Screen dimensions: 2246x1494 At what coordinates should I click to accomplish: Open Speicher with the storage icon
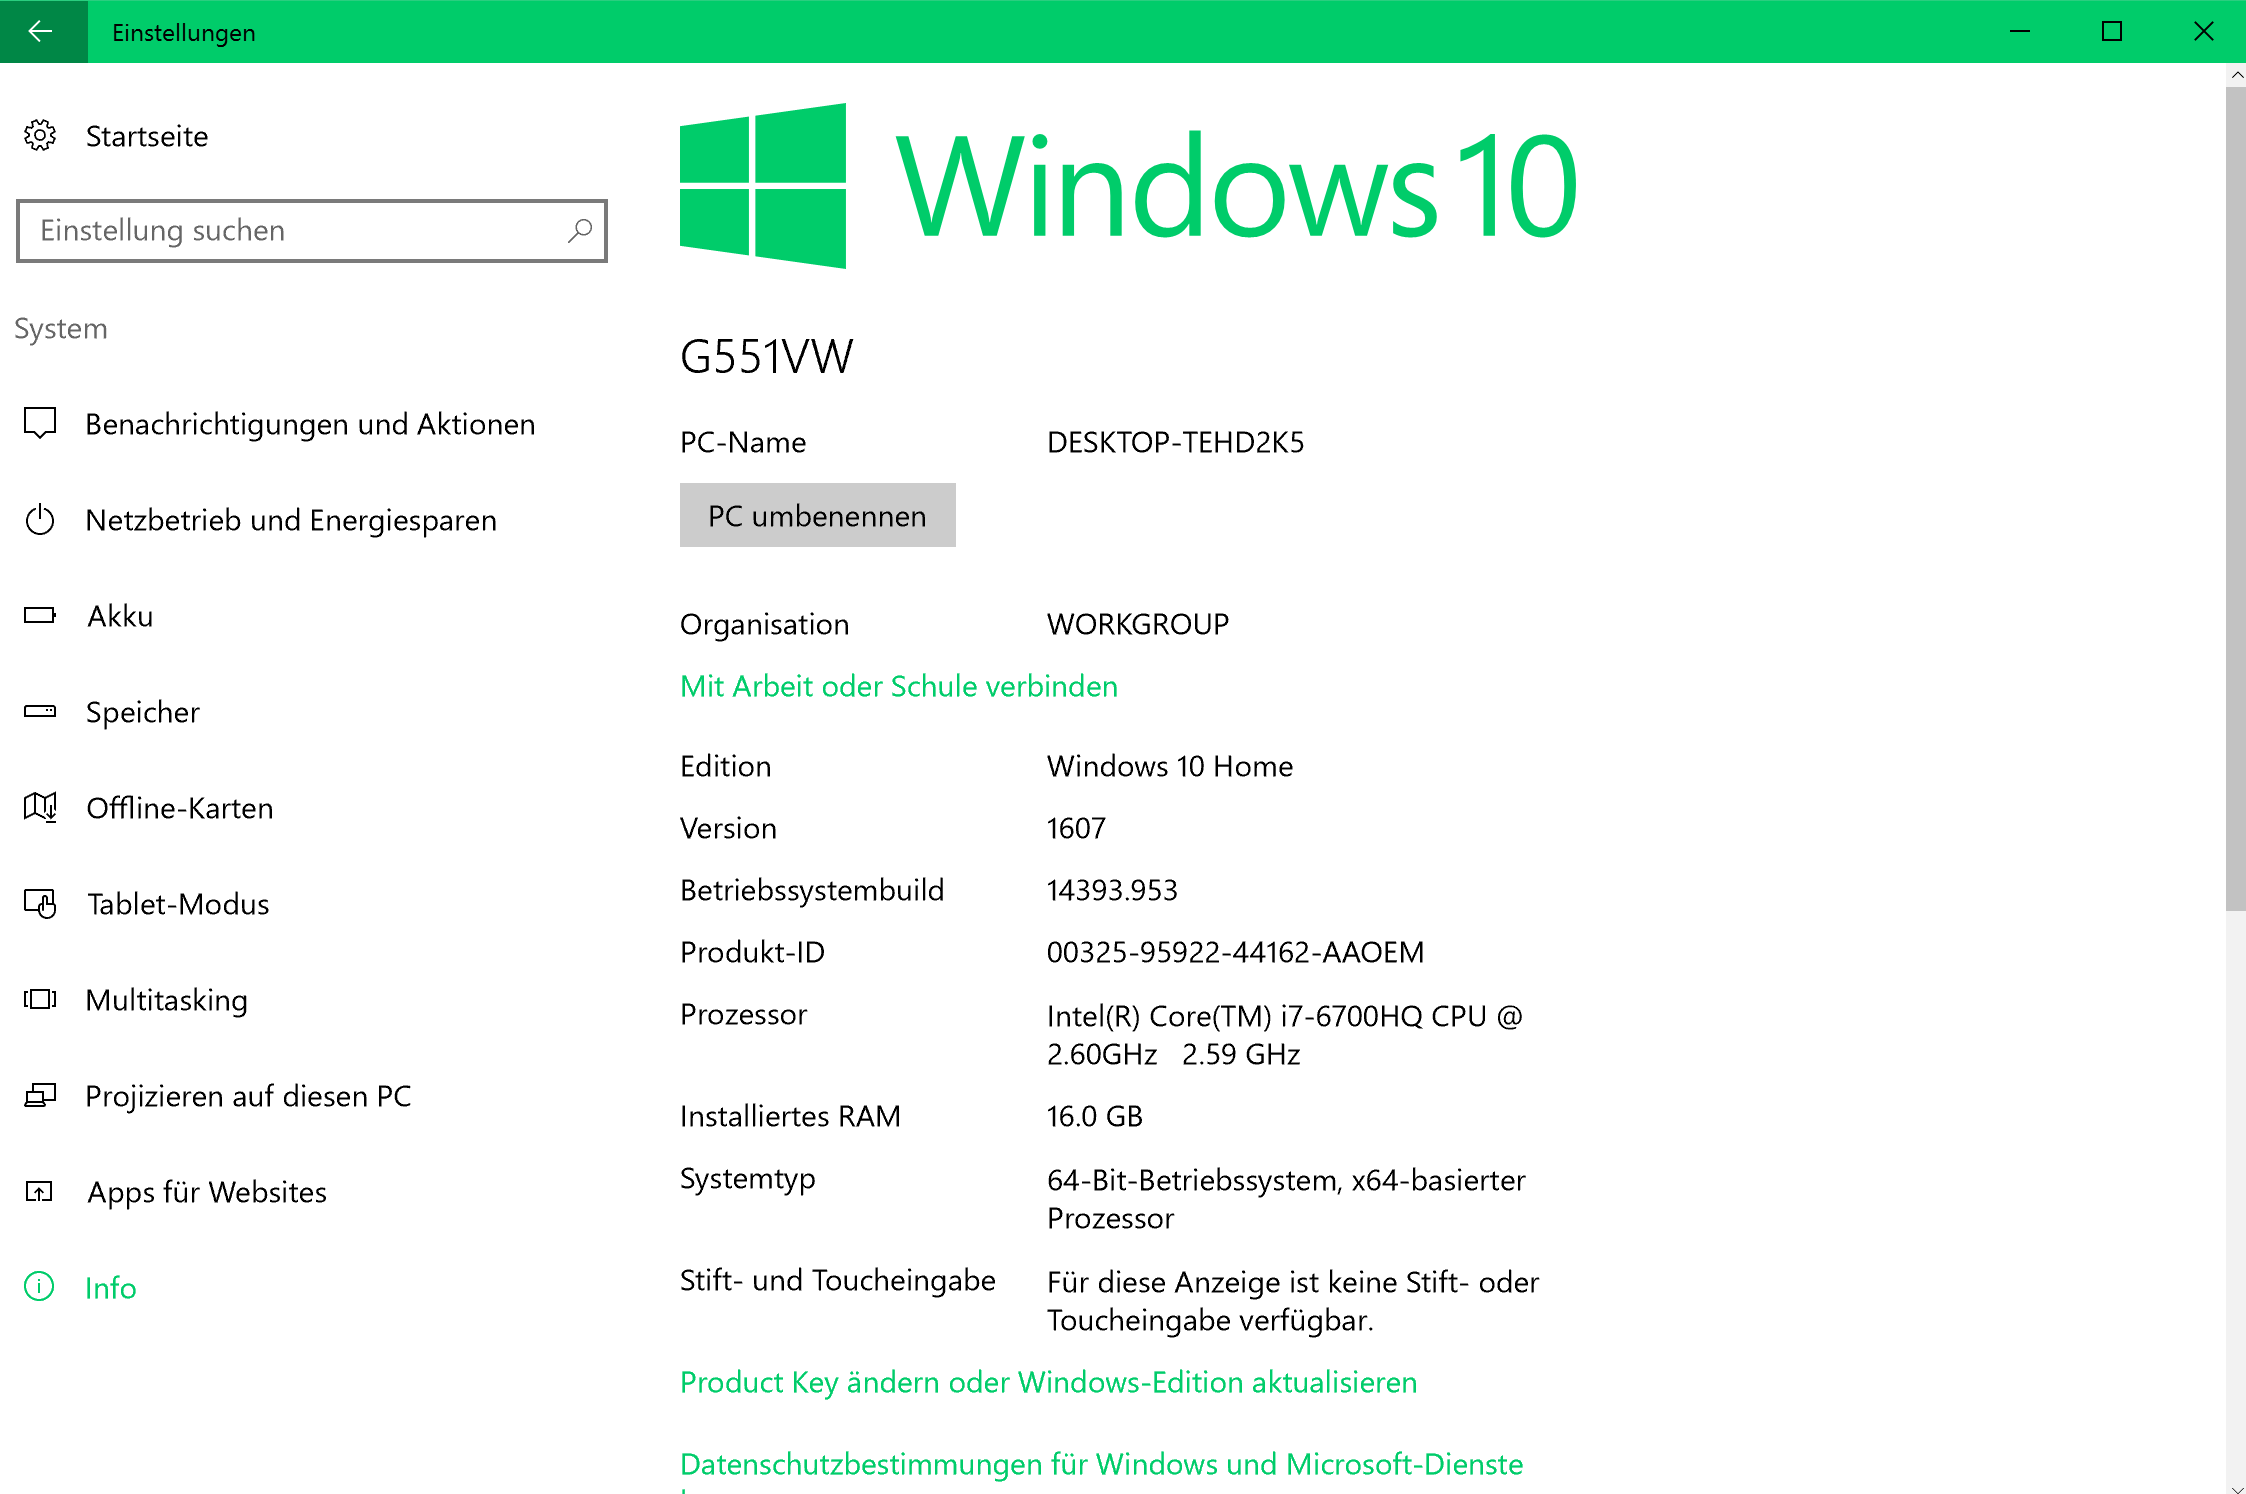(x=40, y=712)
